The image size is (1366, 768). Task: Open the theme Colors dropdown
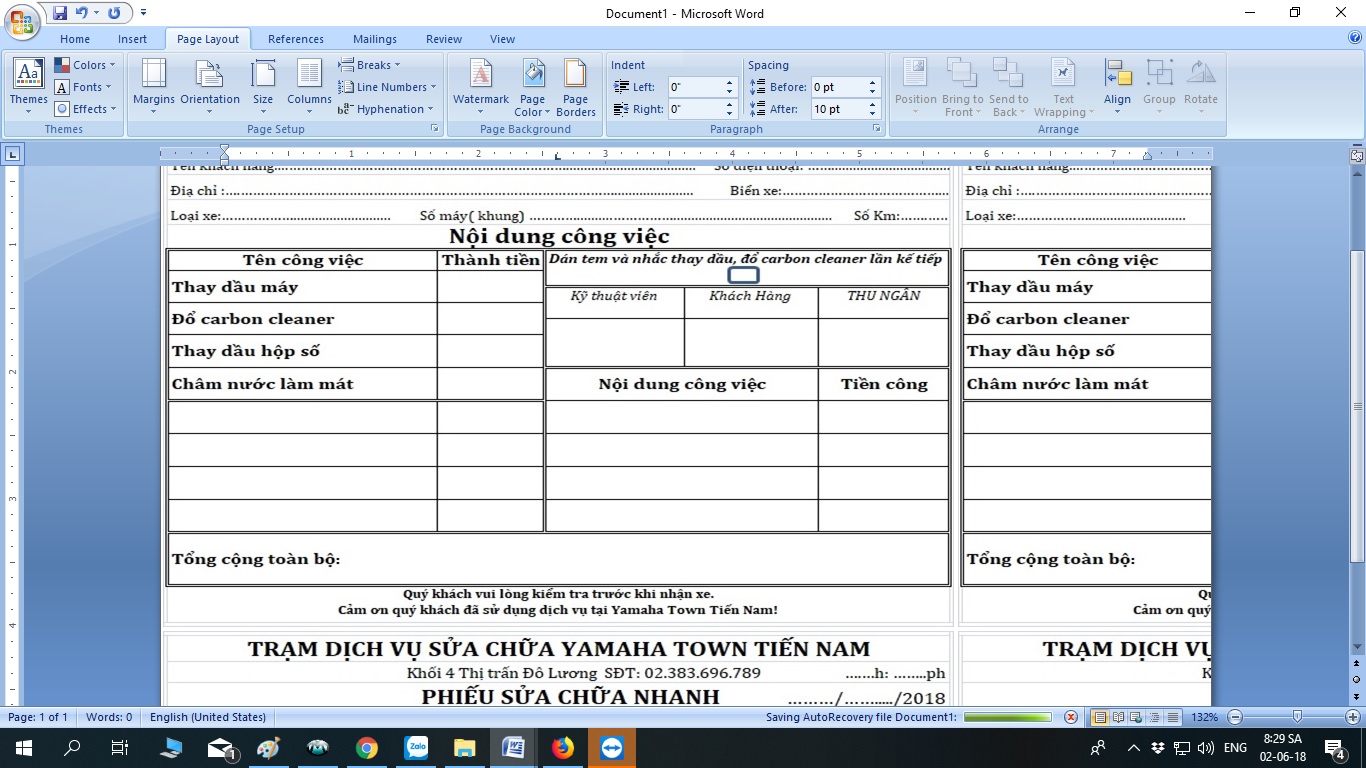click(88, 65)
